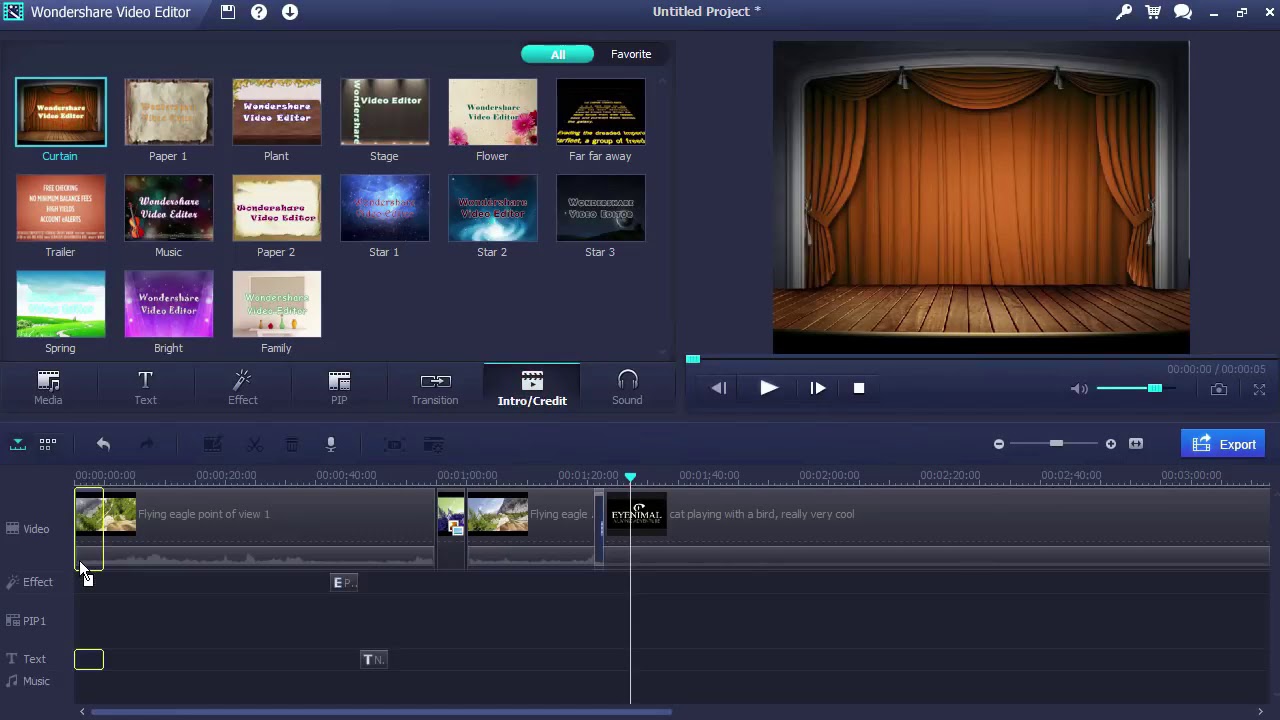Click the redo arrow in timeline toolbar
1280x720 pixels.
147,444
